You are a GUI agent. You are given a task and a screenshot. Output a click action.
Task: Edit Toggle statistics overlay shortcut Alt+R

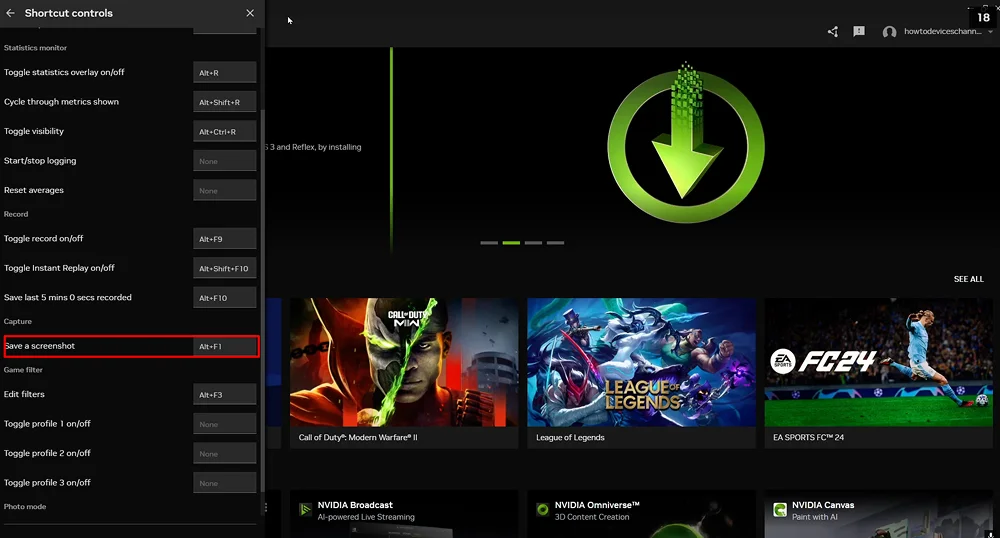click(225, 73)
